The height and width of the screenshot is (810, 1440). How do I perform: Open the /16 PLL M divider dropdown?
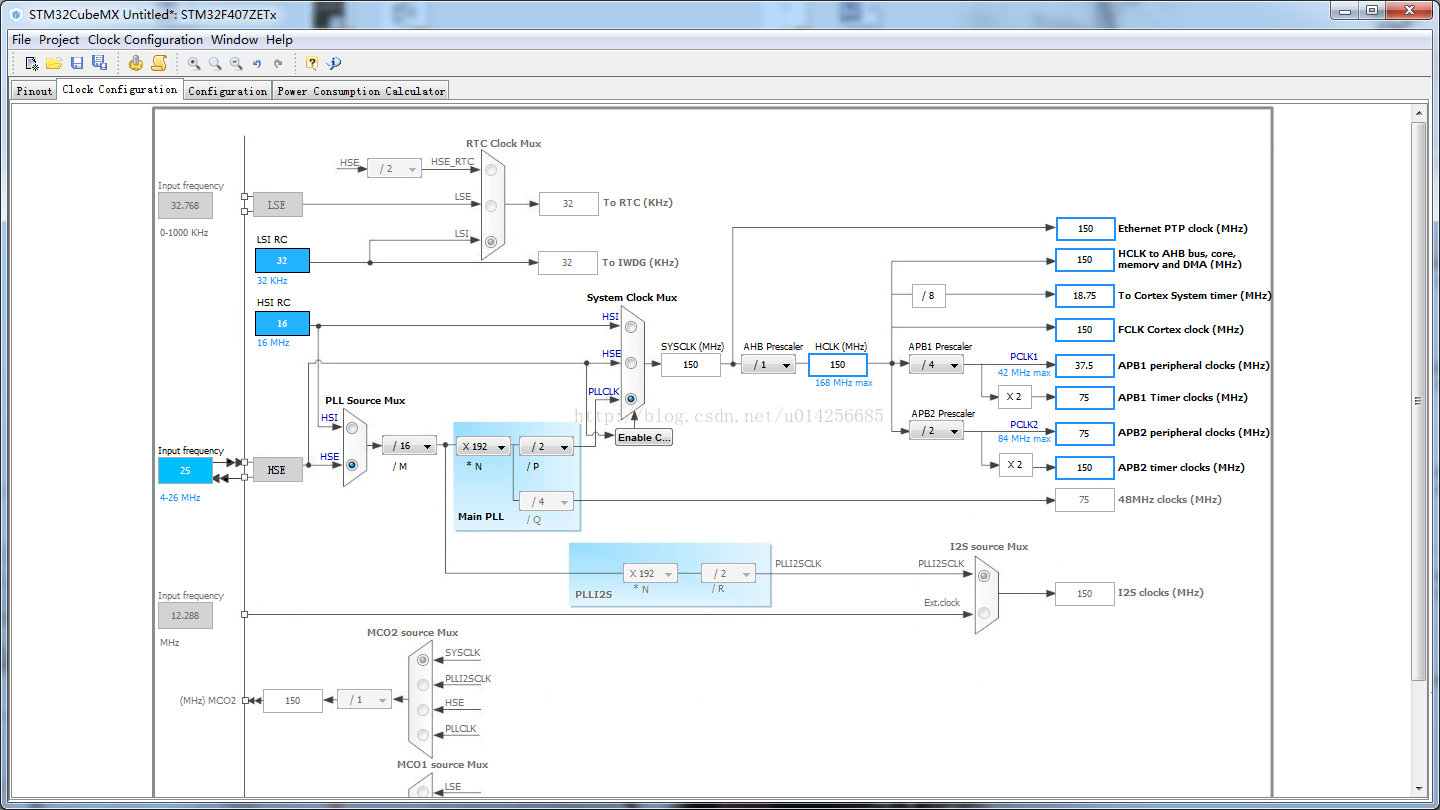409,446
